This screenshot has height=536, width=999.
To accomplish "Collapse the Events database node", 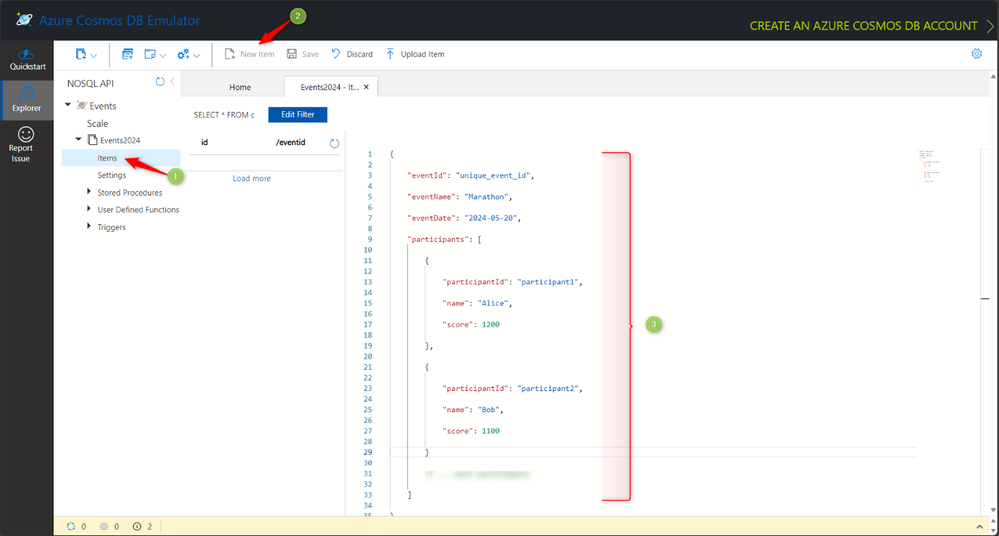I will point(68,105).
